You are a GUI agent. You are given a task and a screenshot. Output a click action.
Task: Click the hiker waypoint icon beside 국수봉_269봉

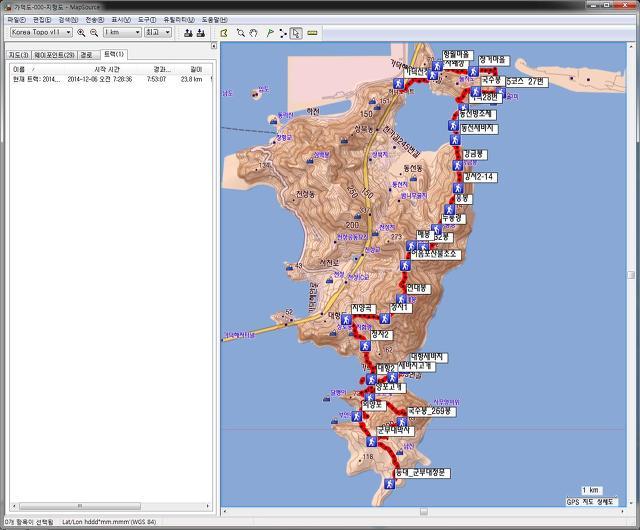tap(402, 422)
